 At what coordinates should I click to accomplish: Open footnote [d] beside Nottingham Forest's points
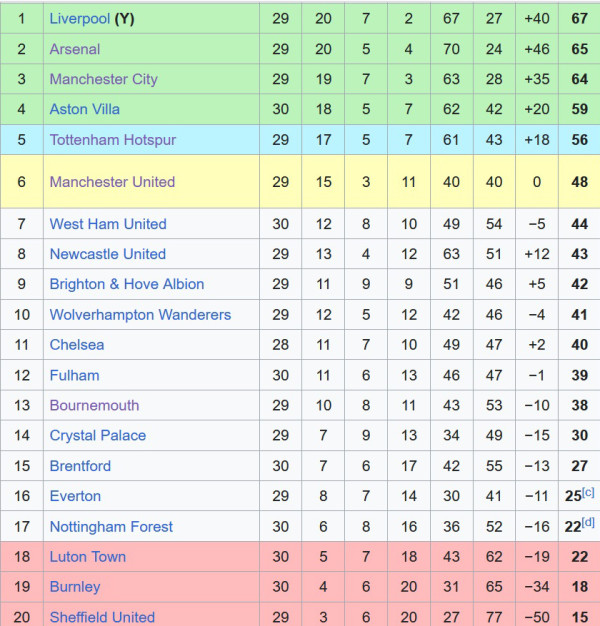[588, 522]
